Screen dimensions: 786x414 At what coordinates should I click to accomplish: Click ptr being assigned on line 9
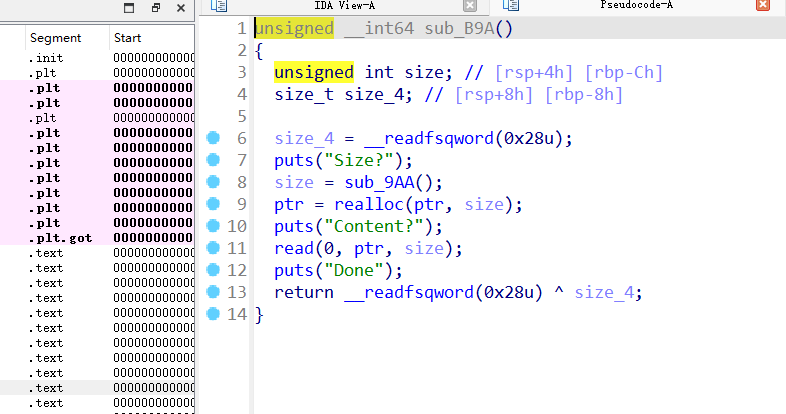point(289,204)
